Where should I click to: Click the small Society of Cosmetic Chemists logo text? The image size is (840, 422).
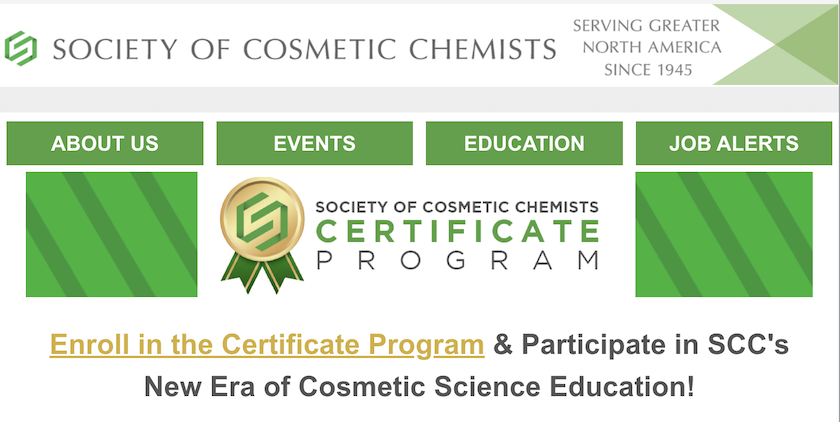coord(457,207)
